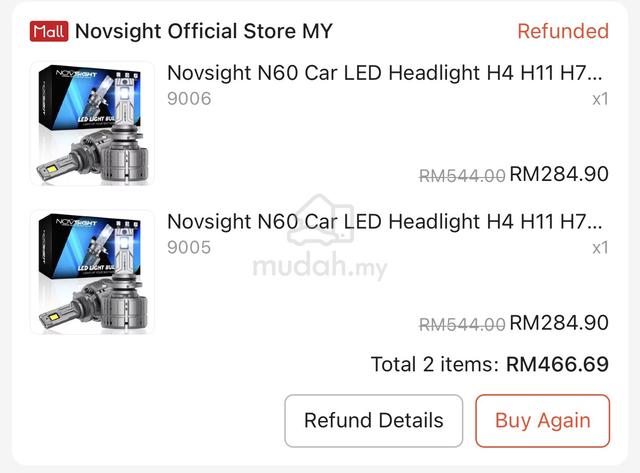640x473 pixels.
Task: Click the Refund Details button
Action: 373,421
